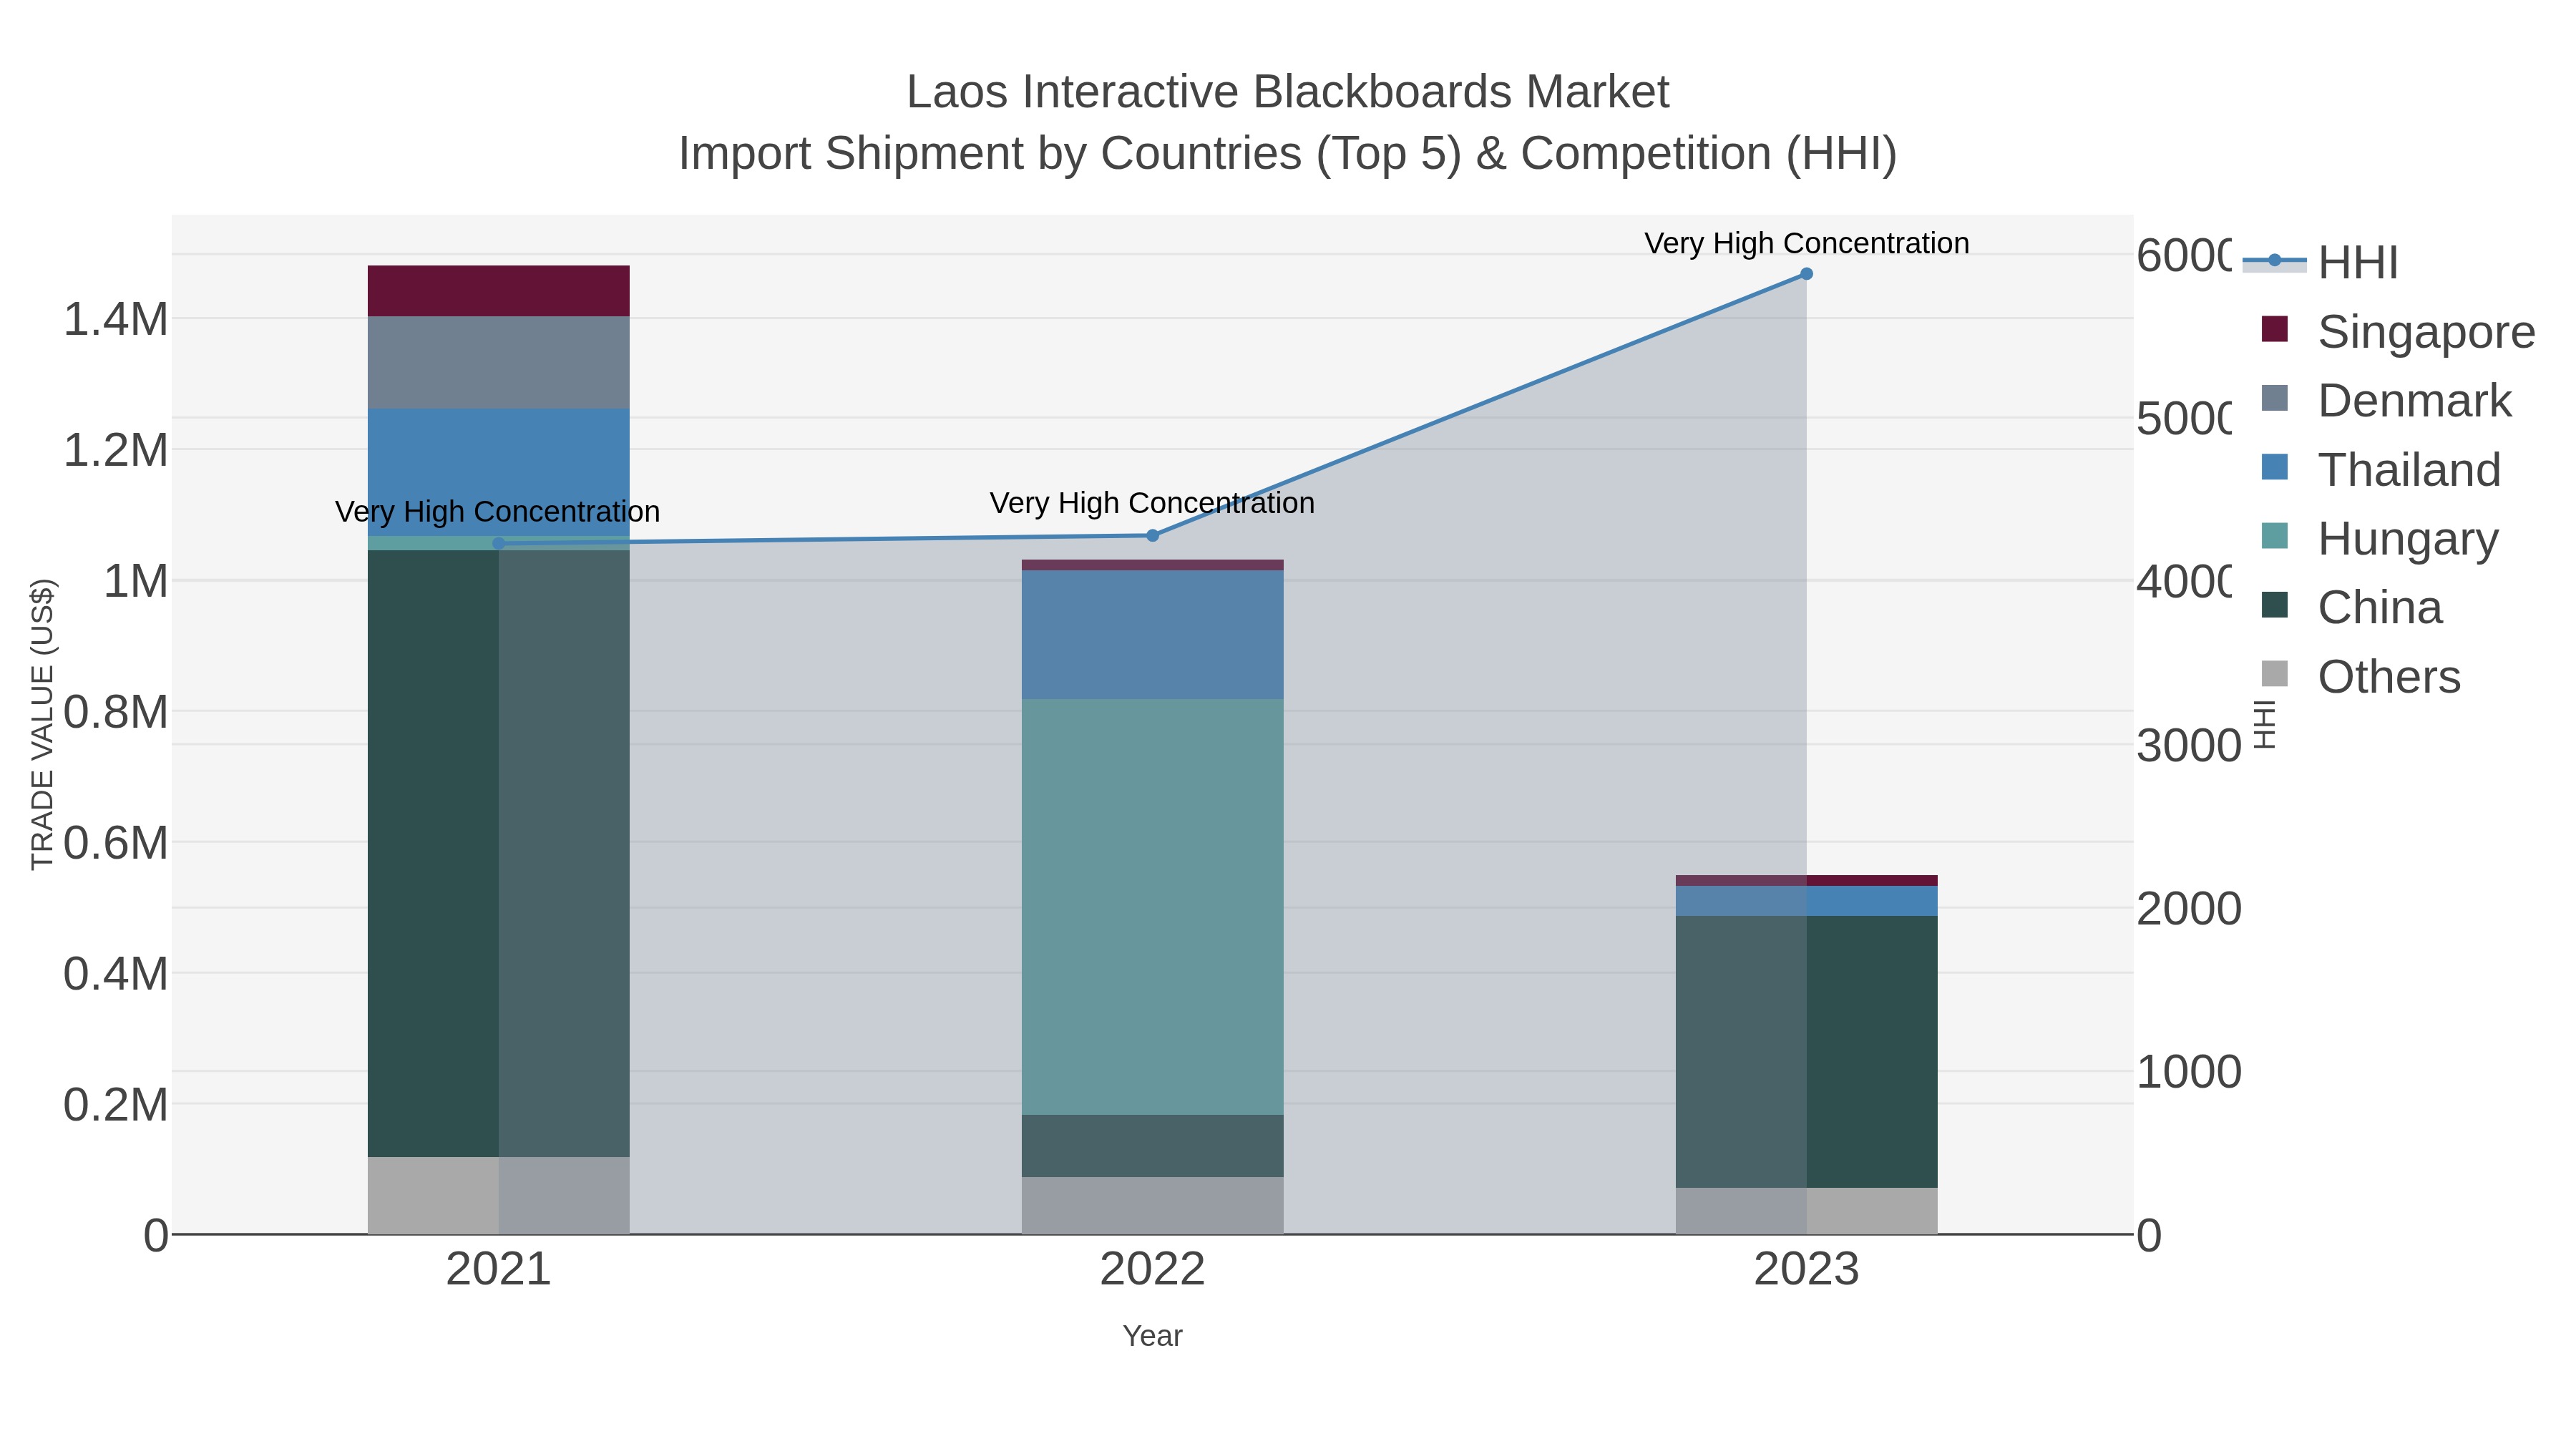Click 'Very High Concentration' label near 2021
Viewport: 2576px width, 1449px height.
[x=497, y=512]
